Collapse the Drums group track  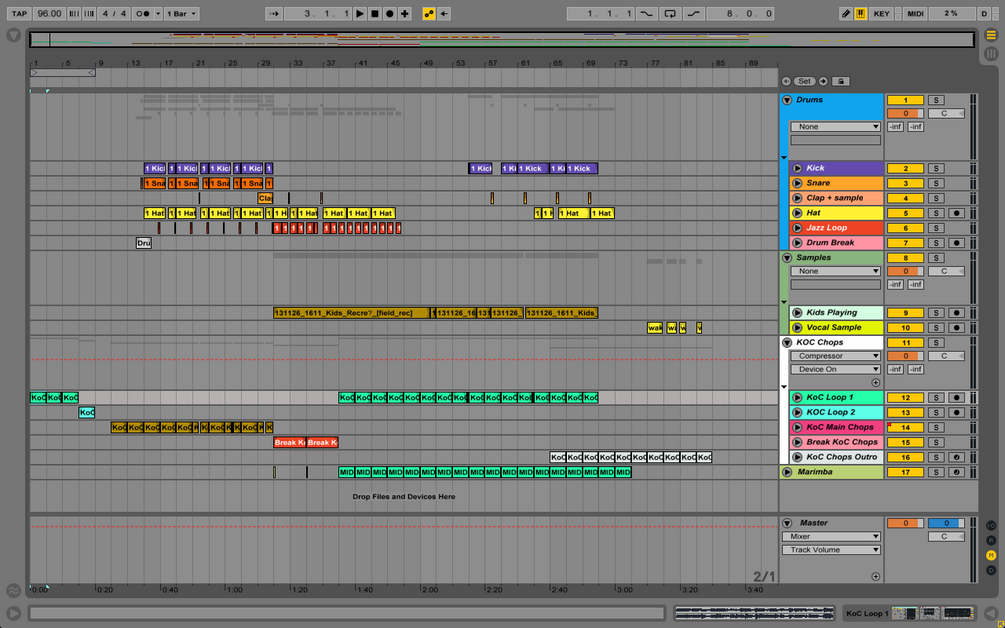coord(787,100)
